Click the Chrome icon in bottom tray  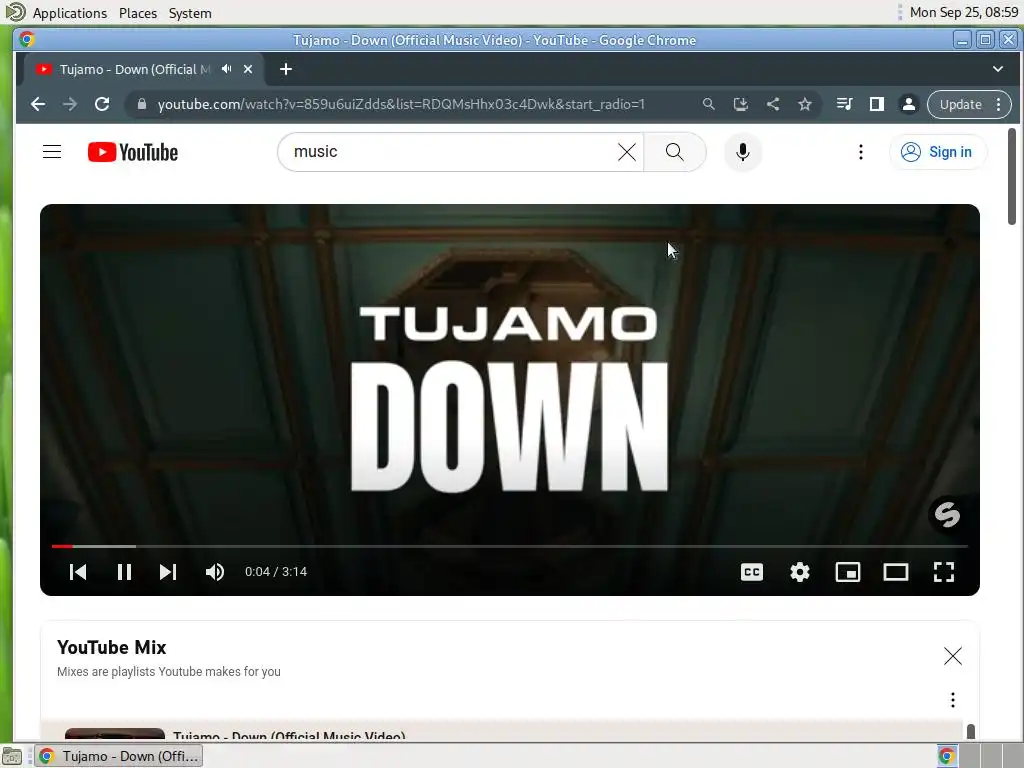pos(947,756)
